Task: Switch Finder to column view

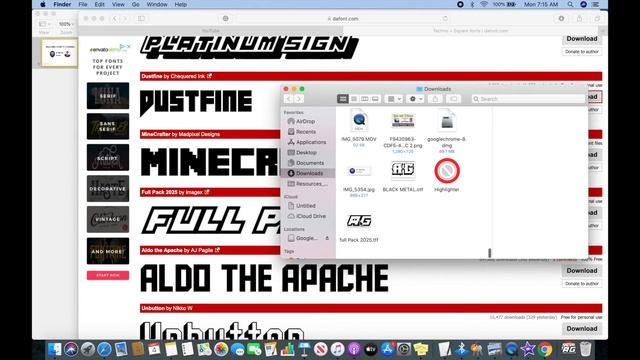Action: tap(364, 99)
